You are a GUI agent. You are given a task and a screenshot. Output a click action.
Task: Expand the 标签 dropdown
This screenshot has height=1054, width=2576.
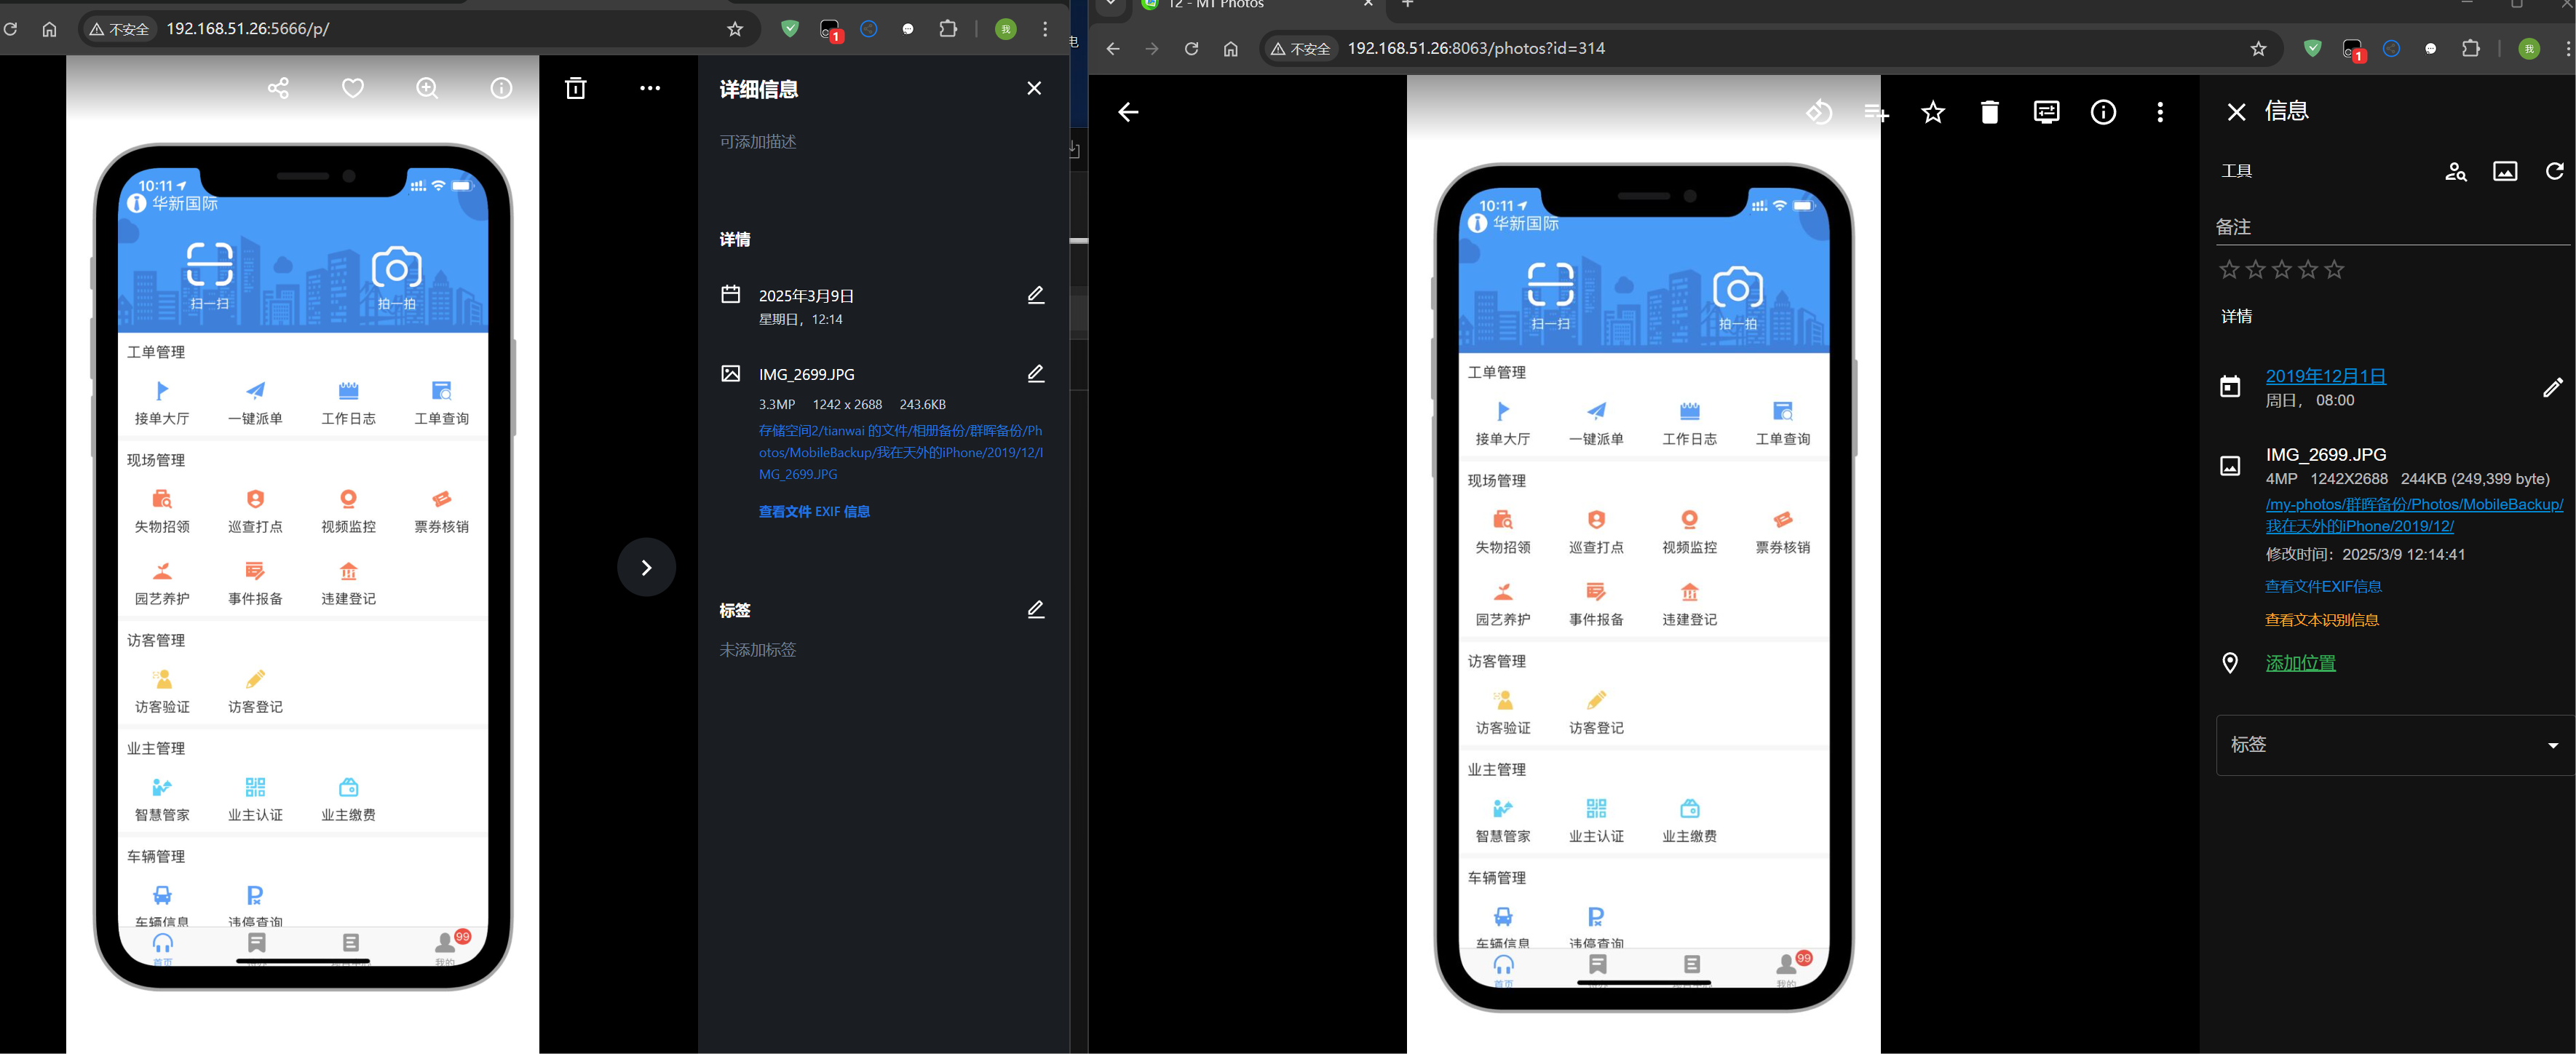2395,745
